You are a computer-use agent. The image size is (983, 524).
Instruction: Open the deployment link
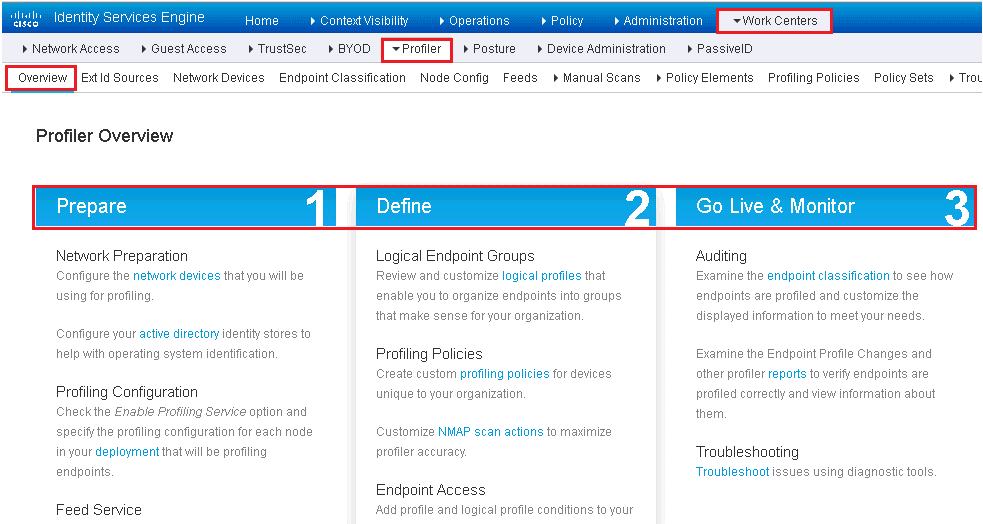pos(127,452)
